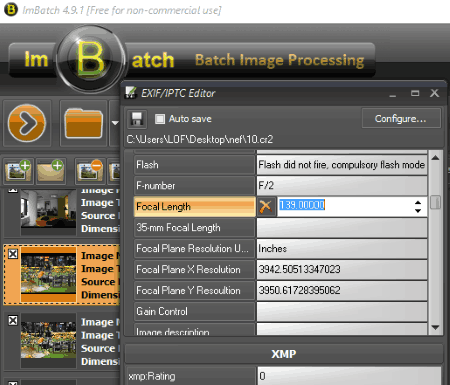
Task: Uncheck the checkbox of the highlighted orange image item
Action: point(13,254)
